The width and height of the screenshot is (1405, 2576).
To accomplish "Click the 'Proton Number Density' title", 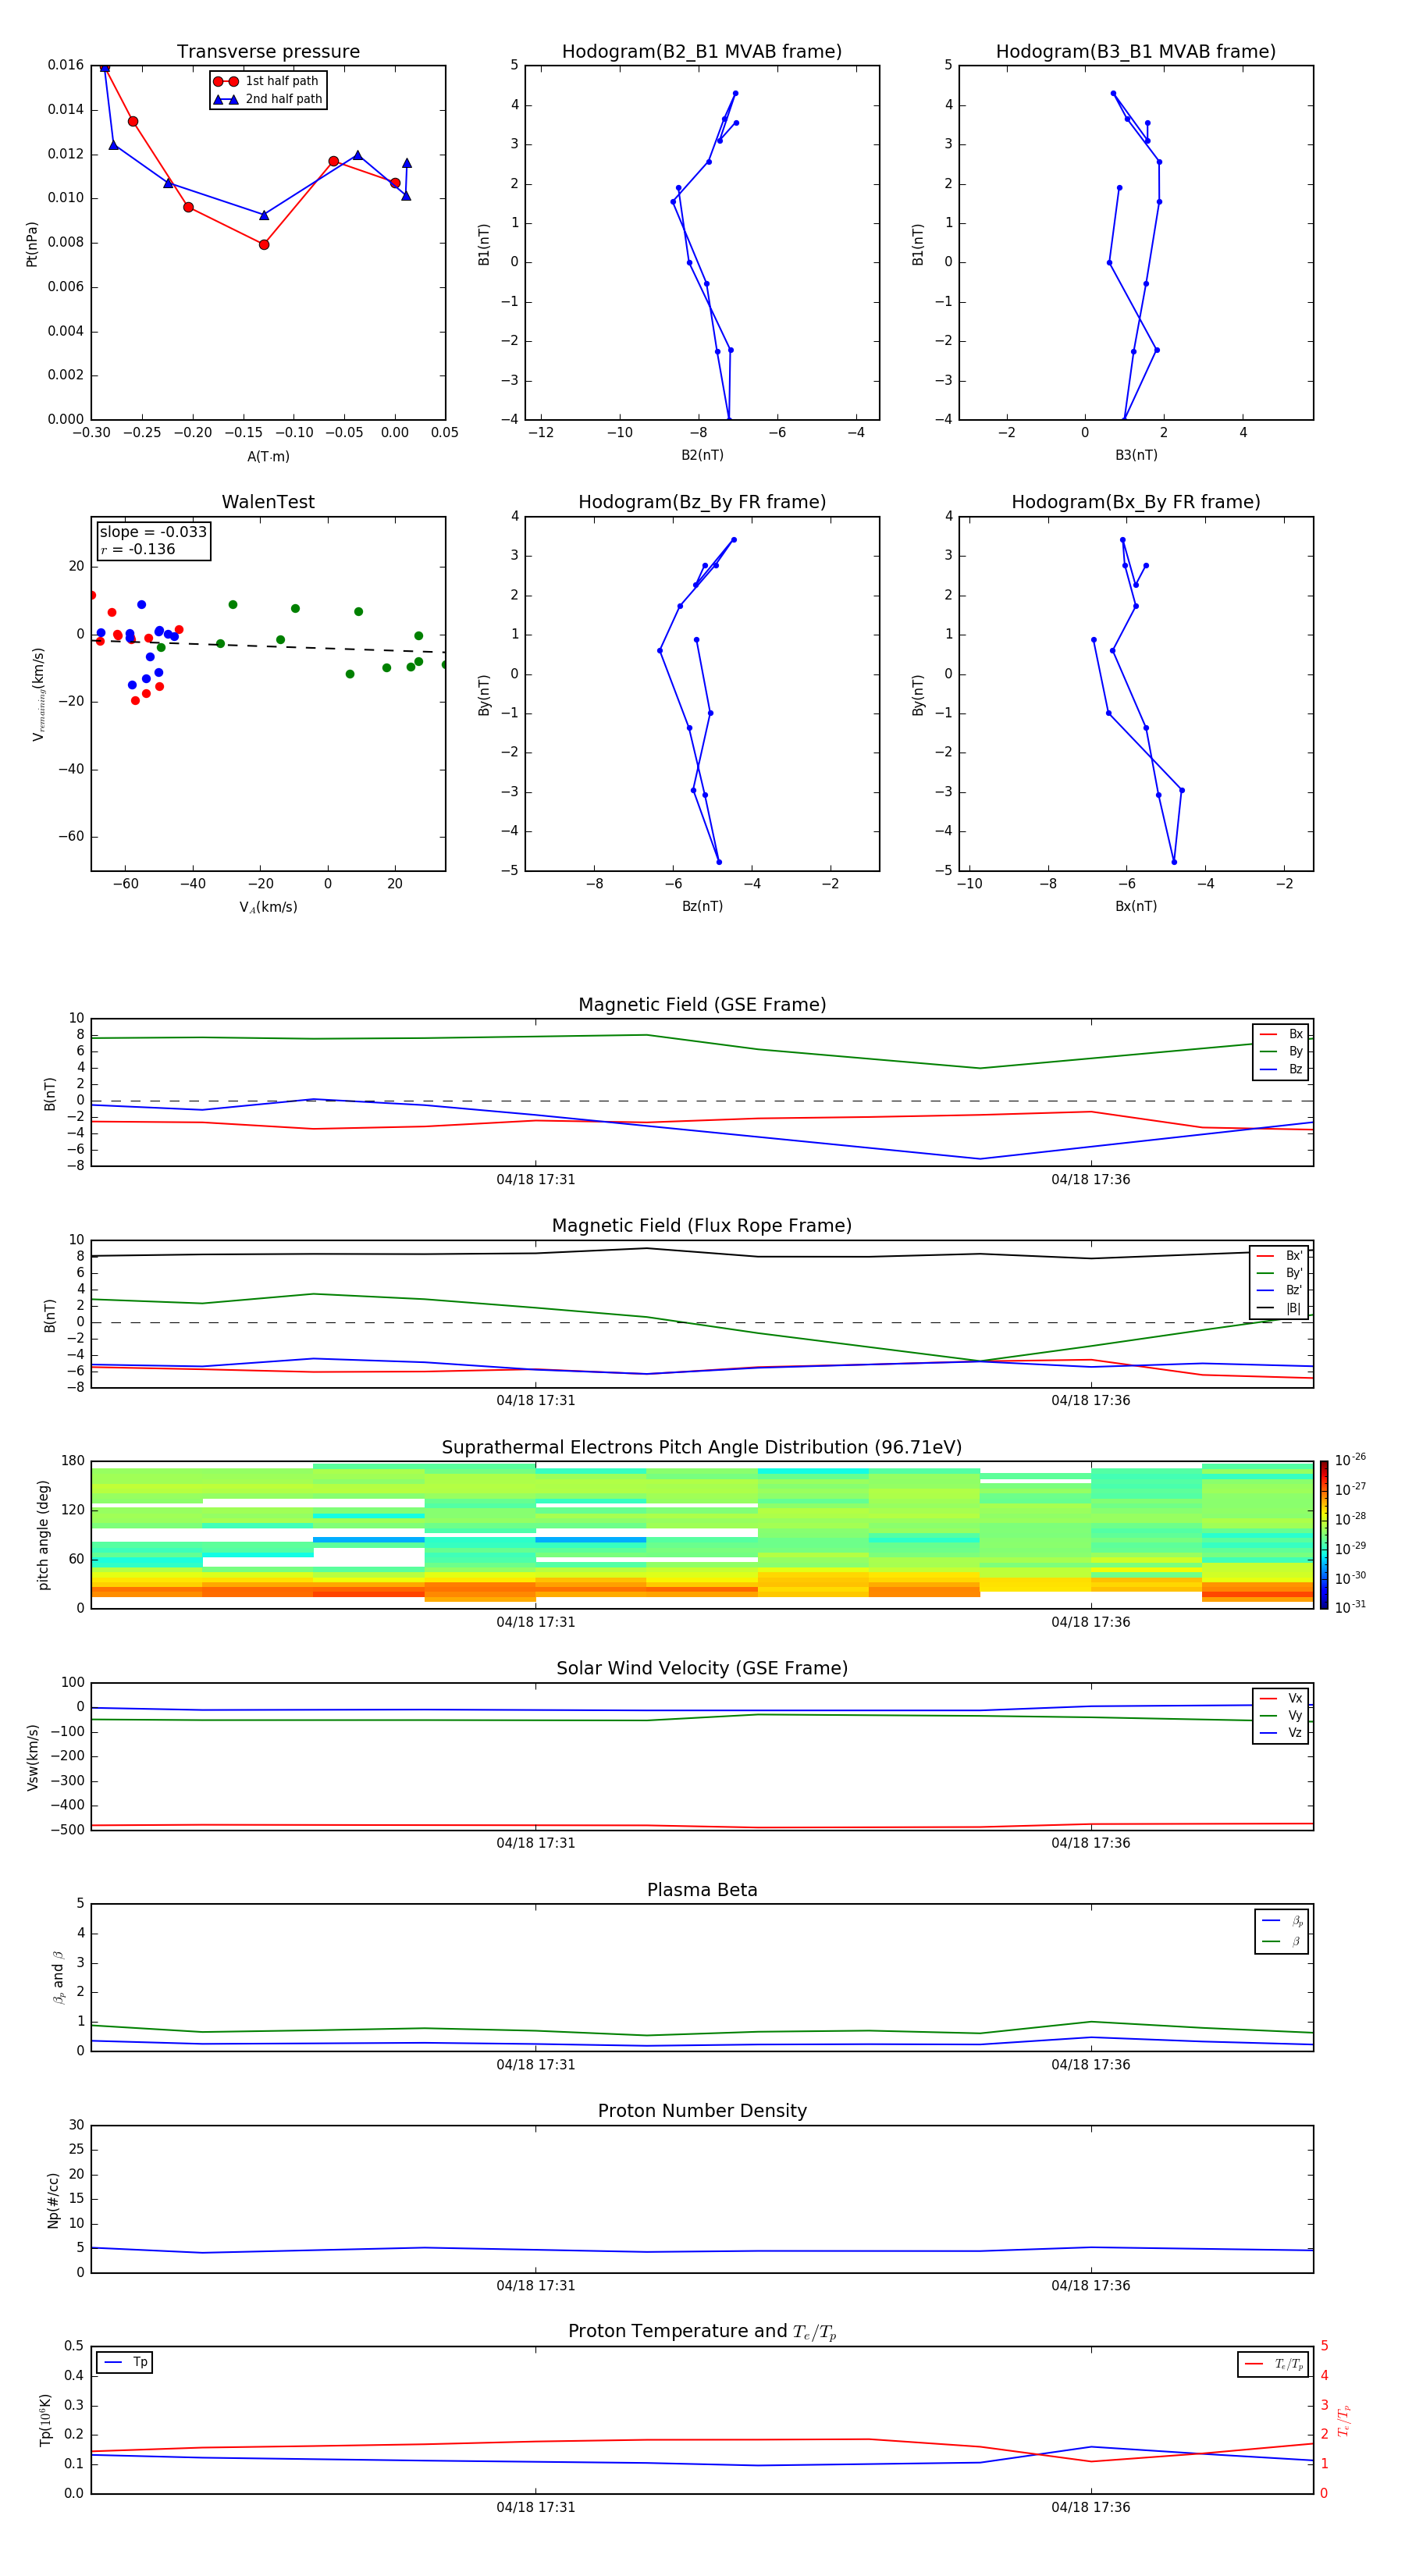I will (x=702, y=2112).
